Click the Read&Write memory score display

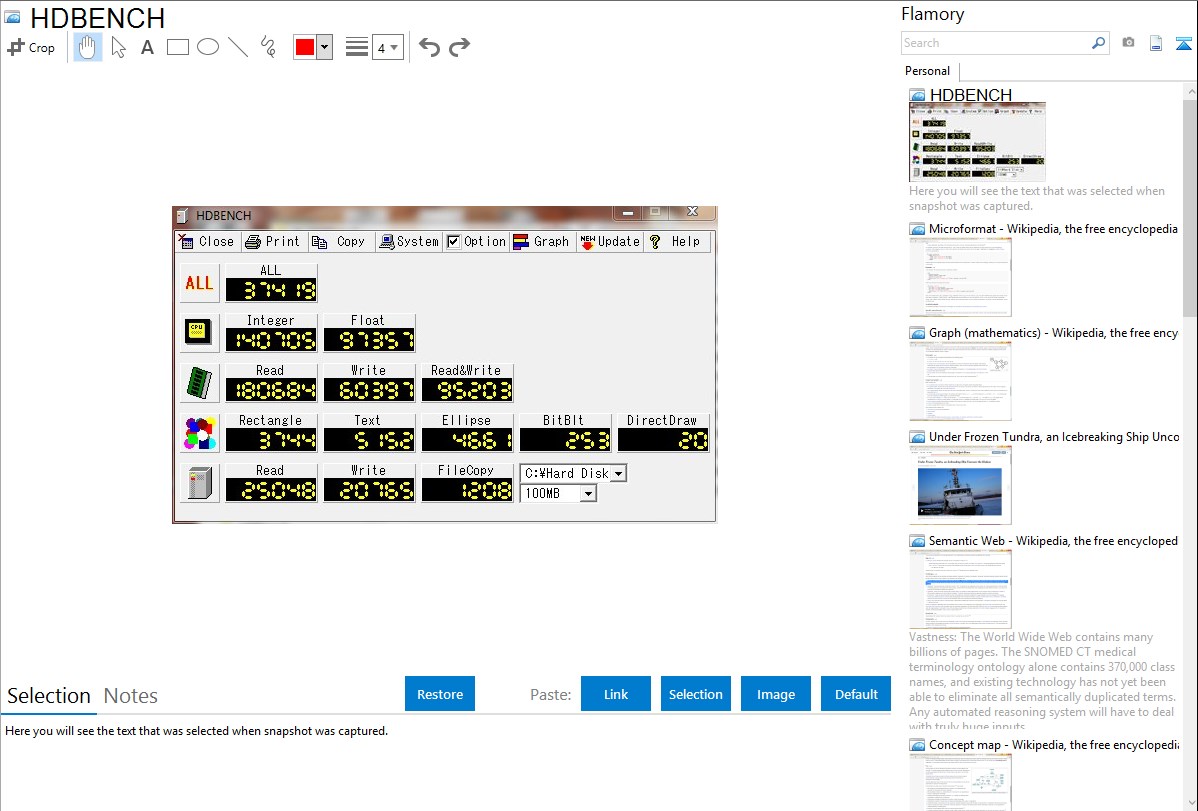(x=467, y=390)
